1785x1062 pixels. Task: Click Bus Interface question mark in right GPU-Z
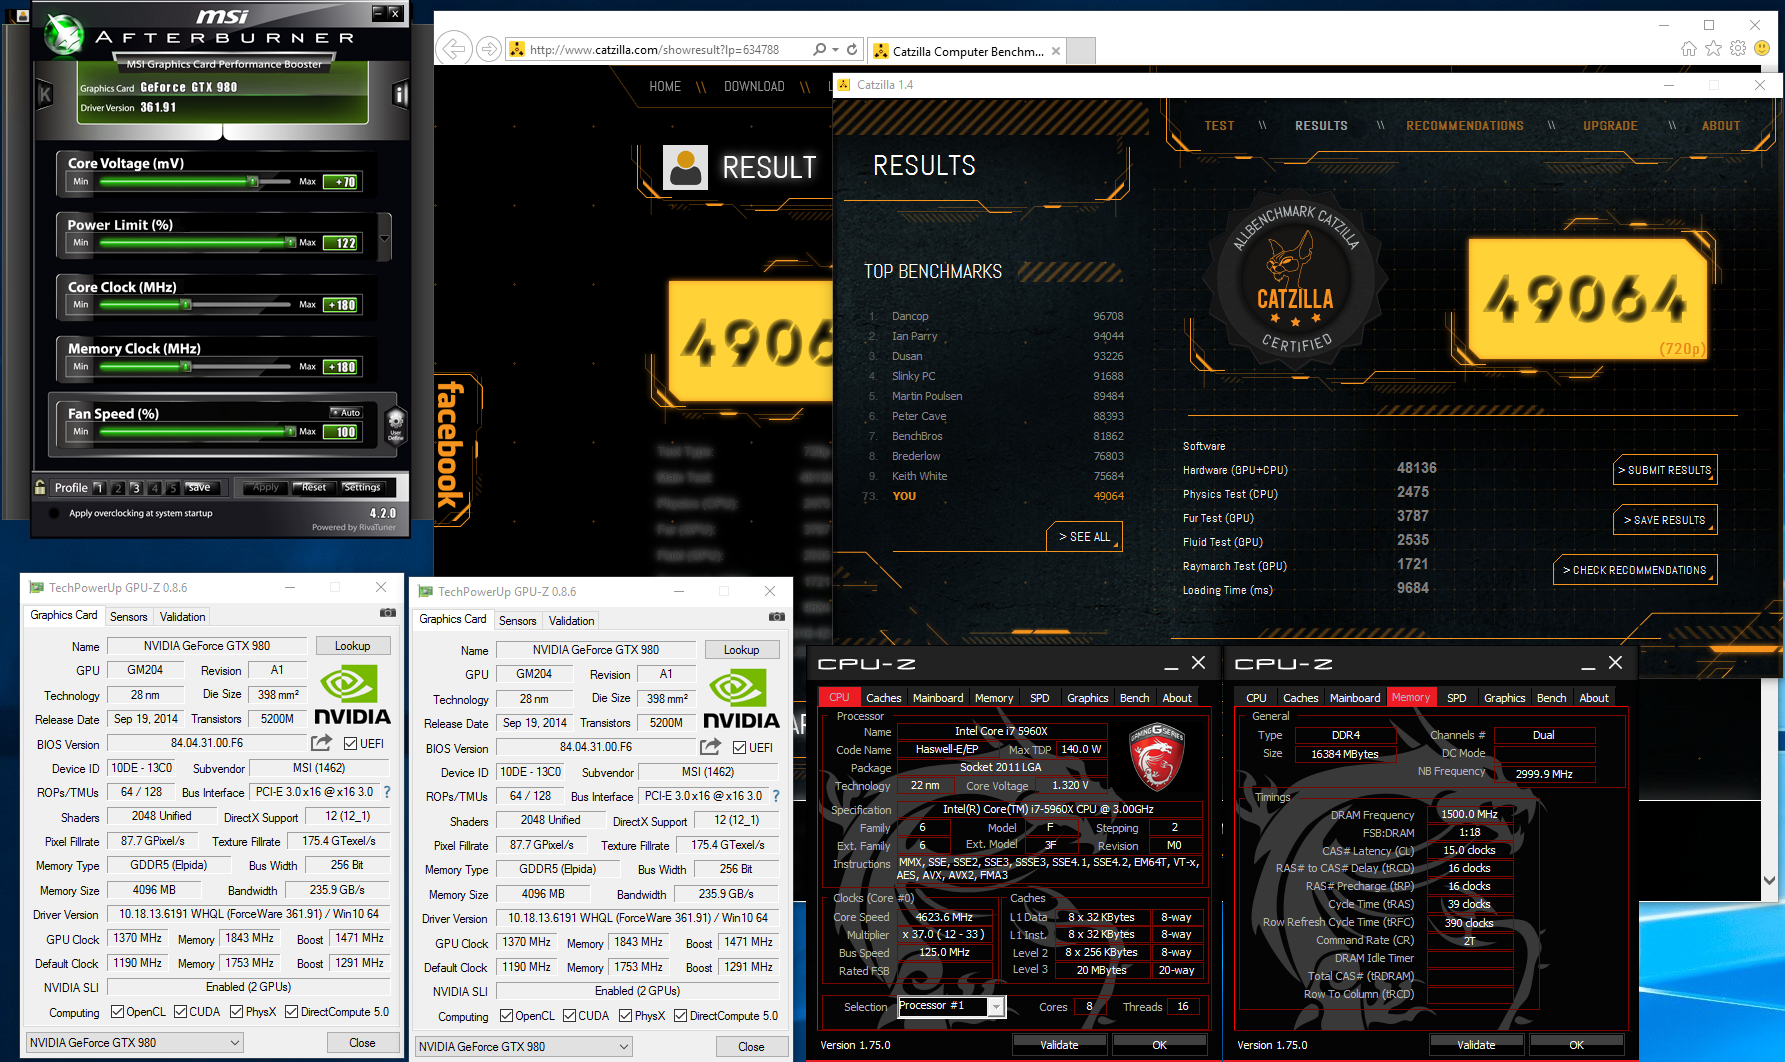[x=776, y=796]
